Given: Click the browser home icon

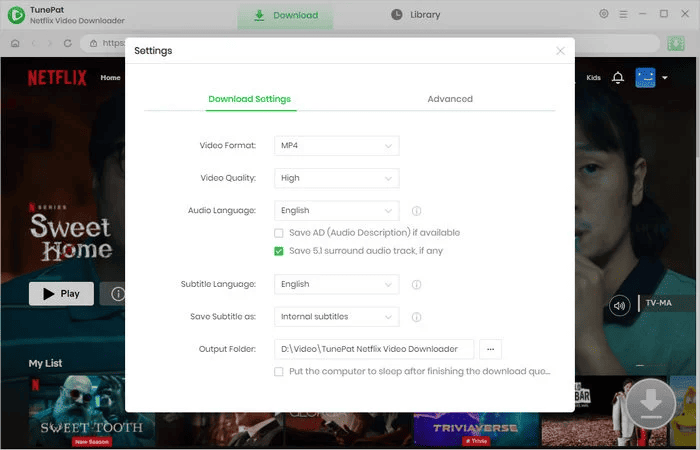Looking at the screenshot, I should [x=15, y=43].
